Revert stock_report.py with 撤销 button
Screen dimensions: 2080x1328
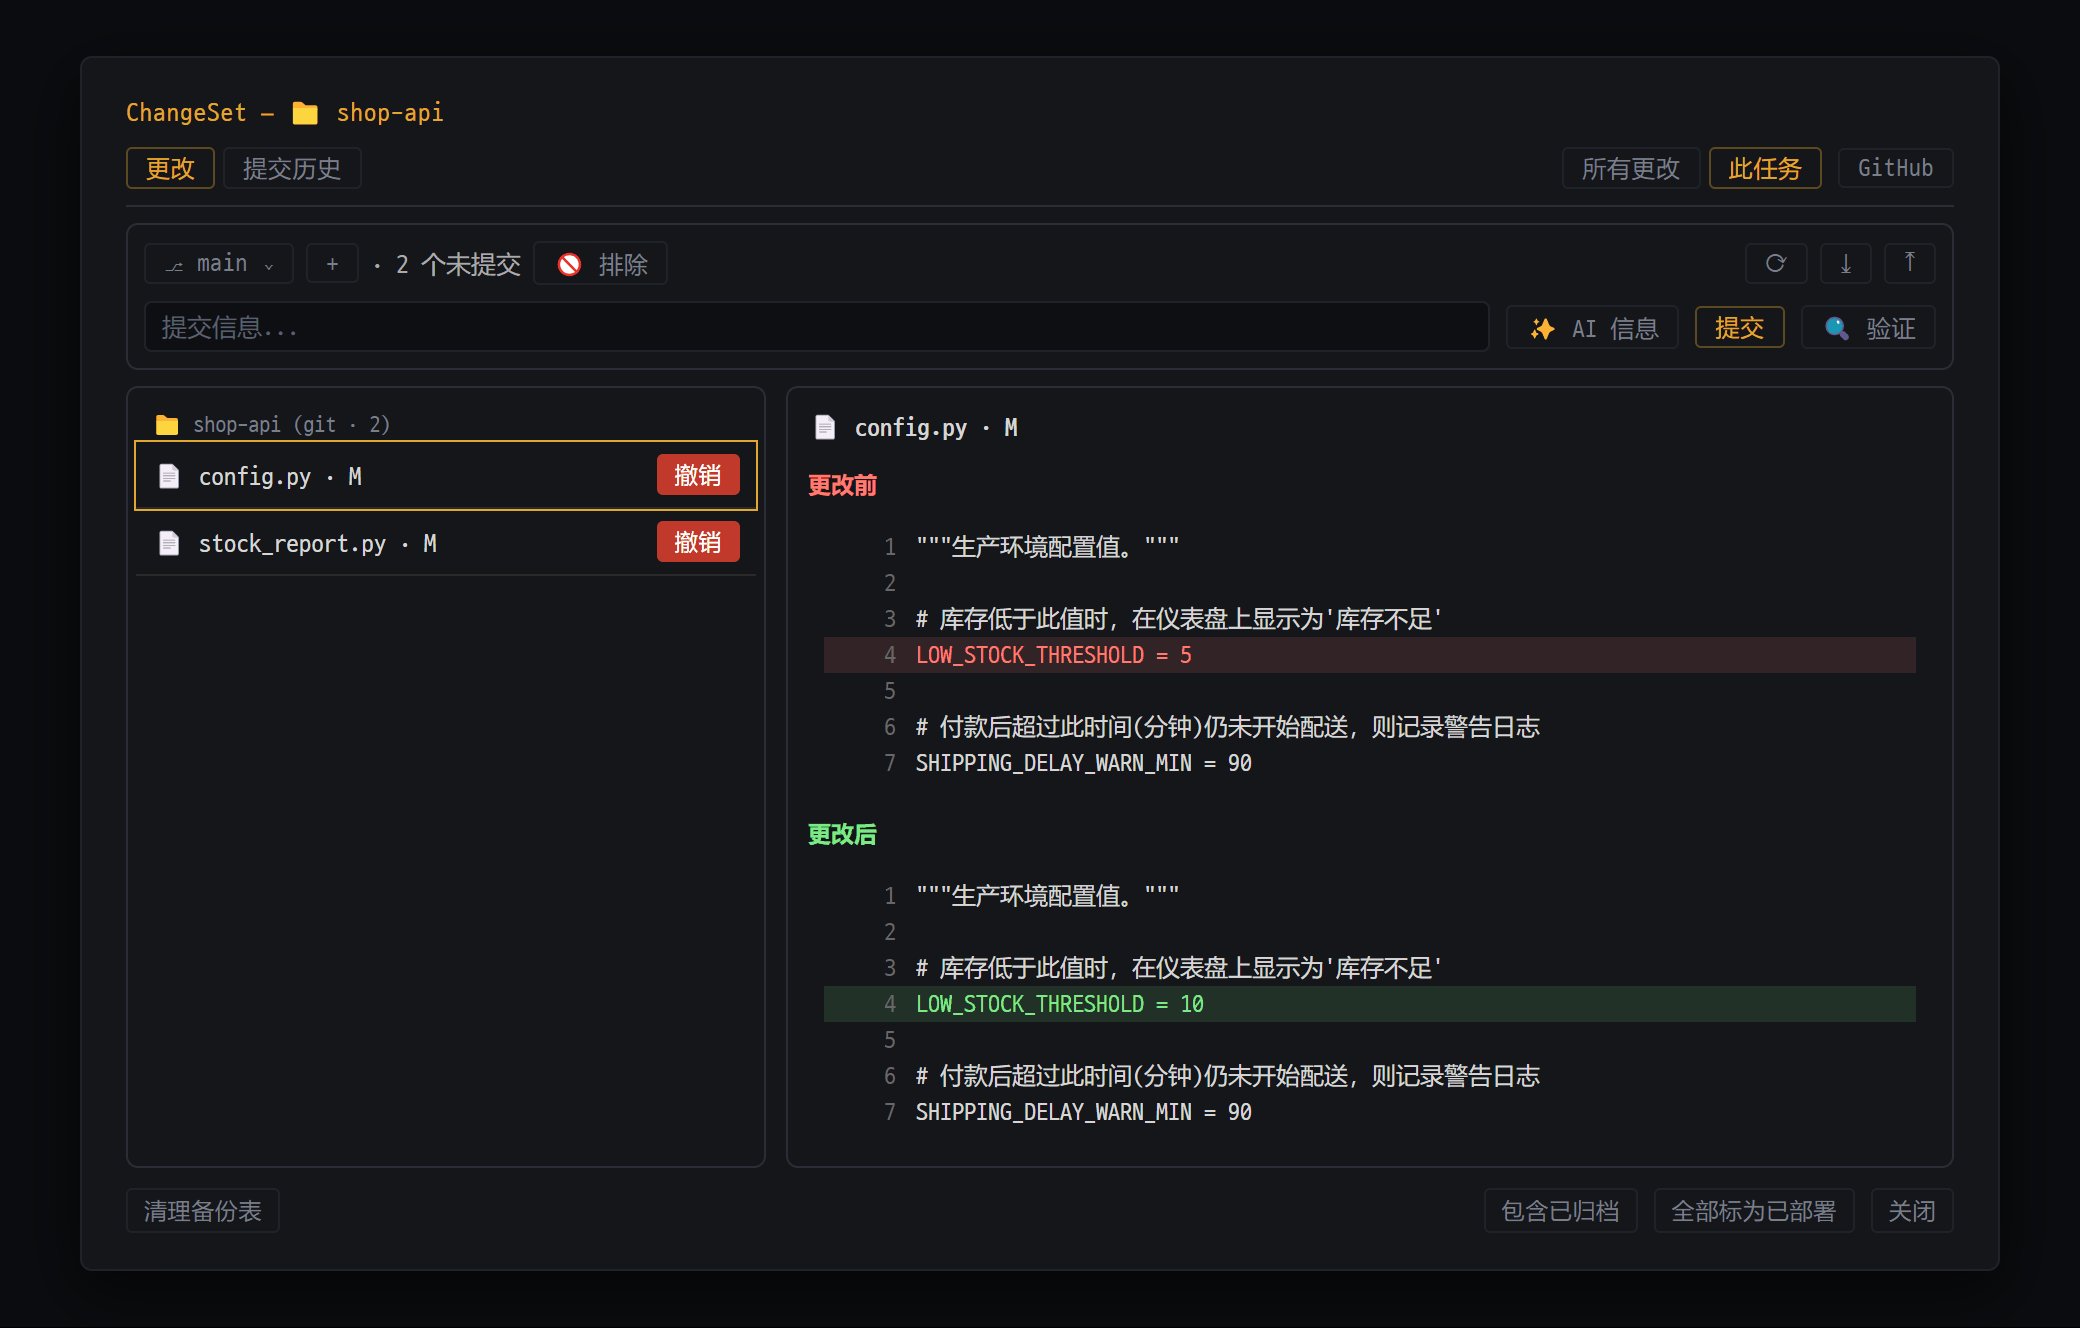click(698, 542)
